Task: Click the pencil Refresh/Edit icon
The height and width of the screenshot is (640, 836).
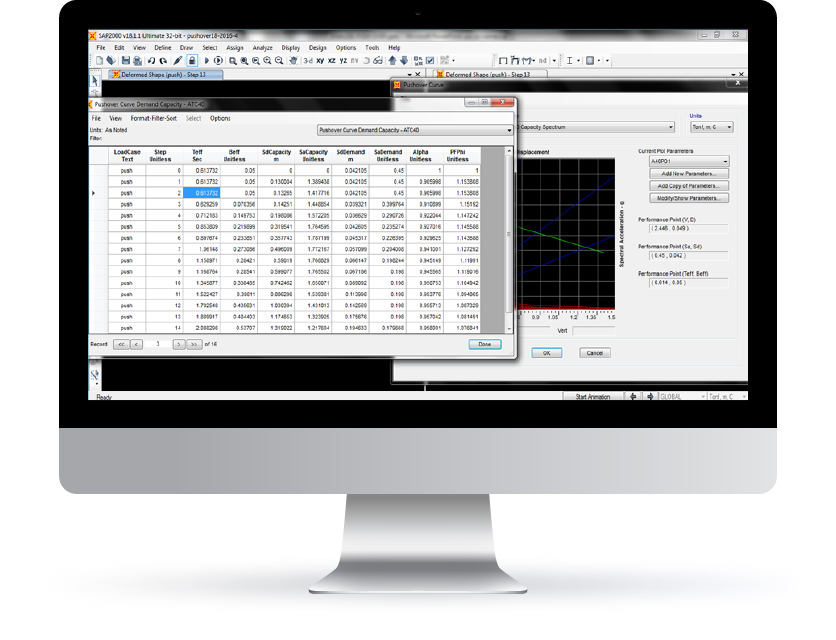Action: [178, 61]
